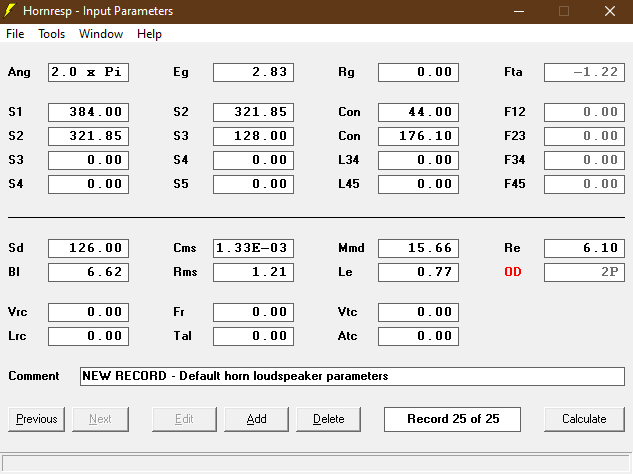Click the S5 input field
The width and height of the screenshot is (633, 474).
[254, 184]
